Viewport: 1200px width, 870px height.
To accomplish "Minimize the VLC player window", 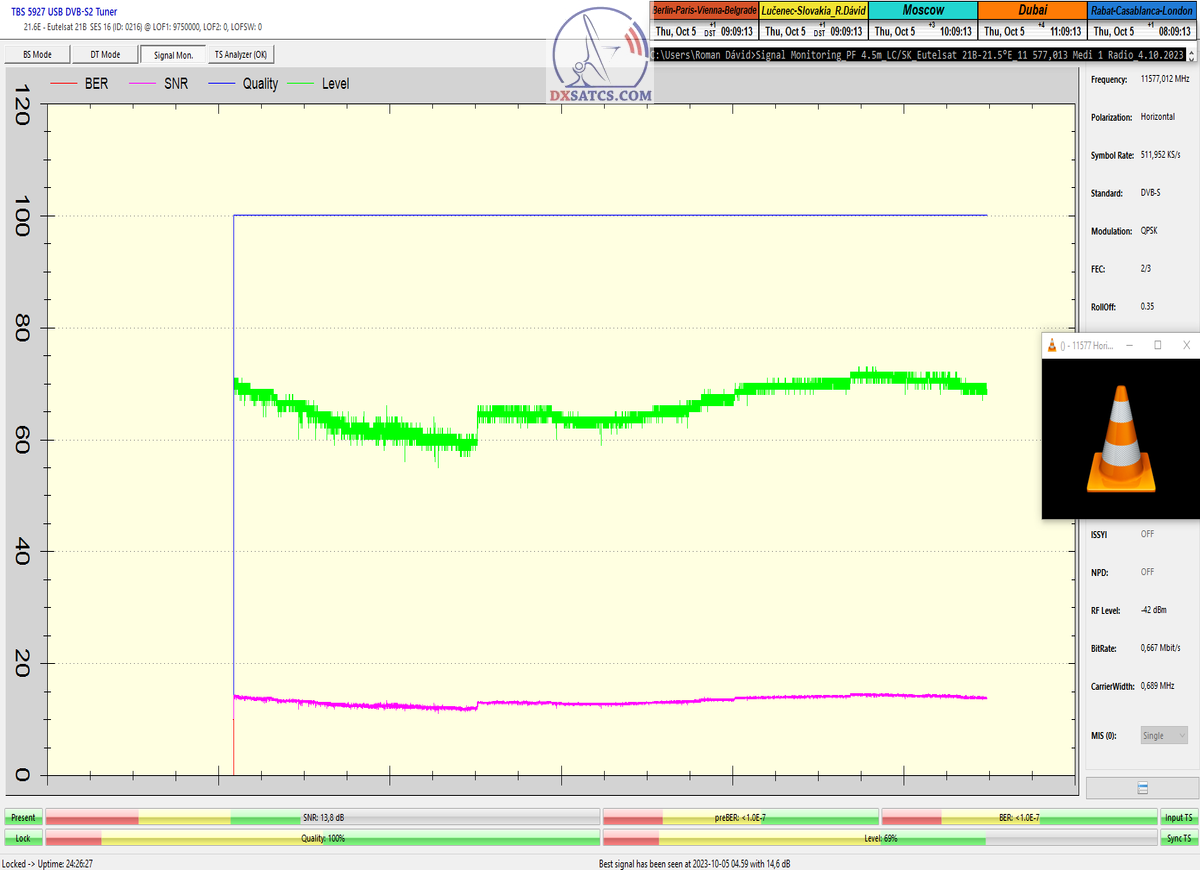I will coord(1129,345).
